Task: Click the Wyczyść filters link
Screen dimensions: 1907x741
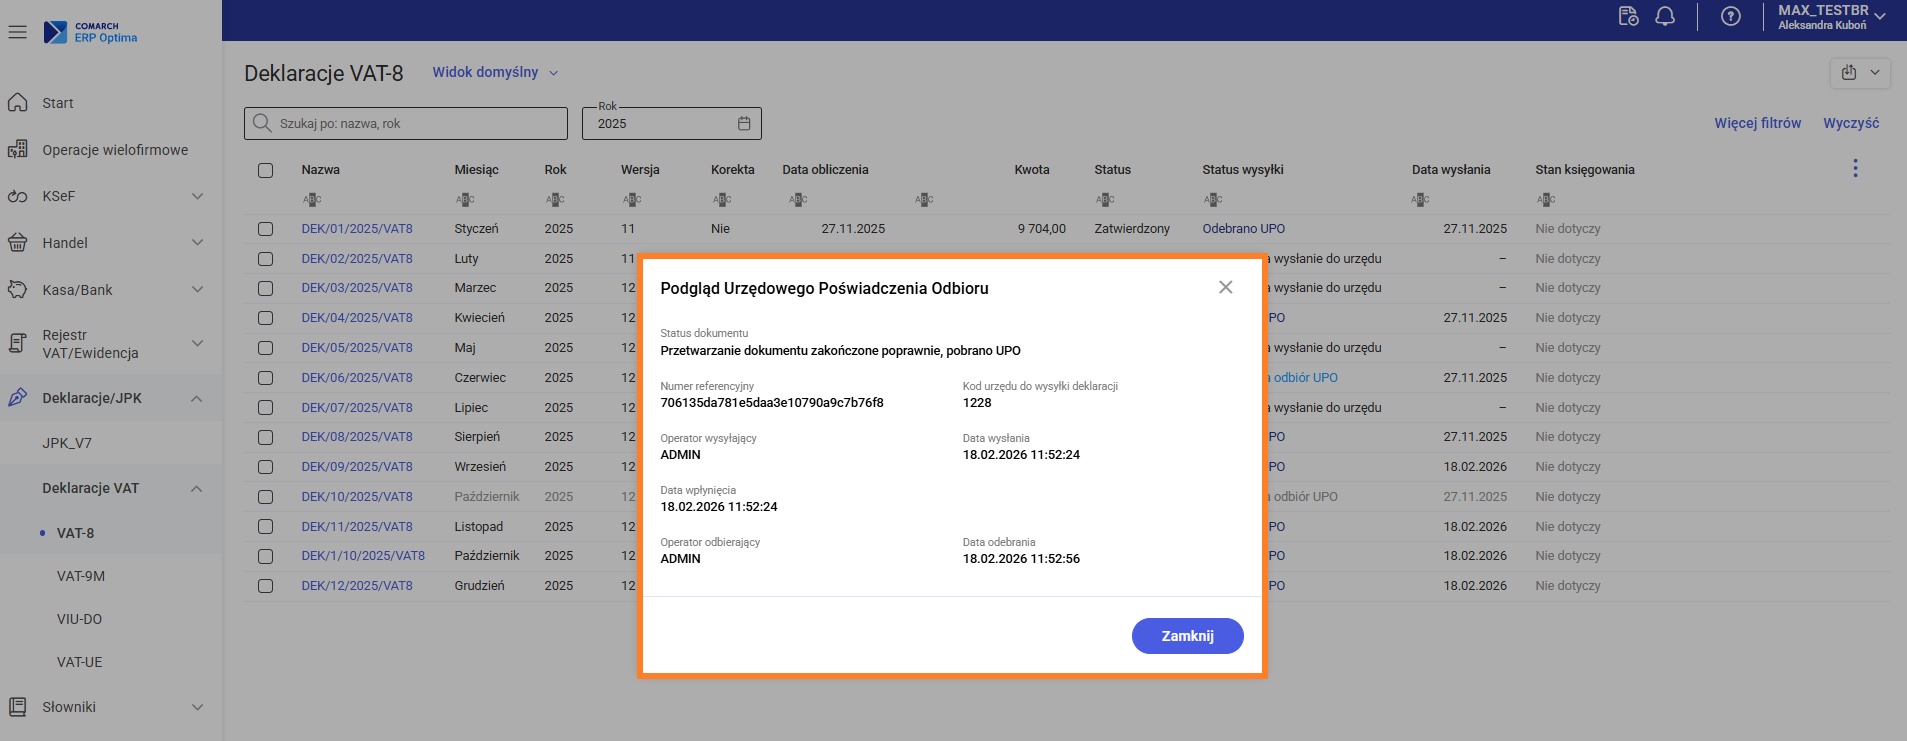Action: (x=1850, y=123)
